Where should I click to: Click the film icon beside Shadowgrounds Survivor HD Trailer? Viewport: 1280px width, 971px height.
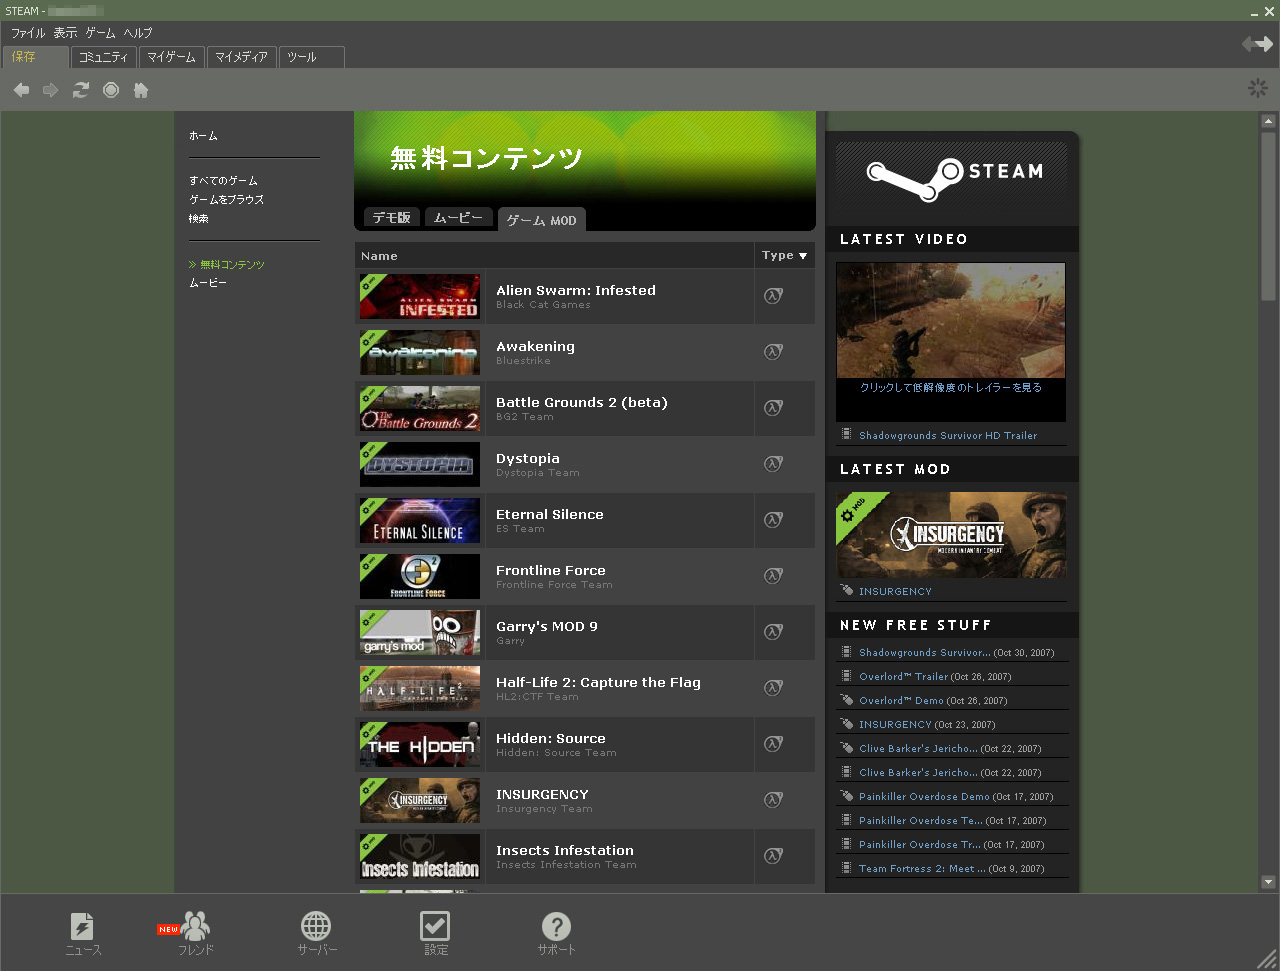click(847, 435)
